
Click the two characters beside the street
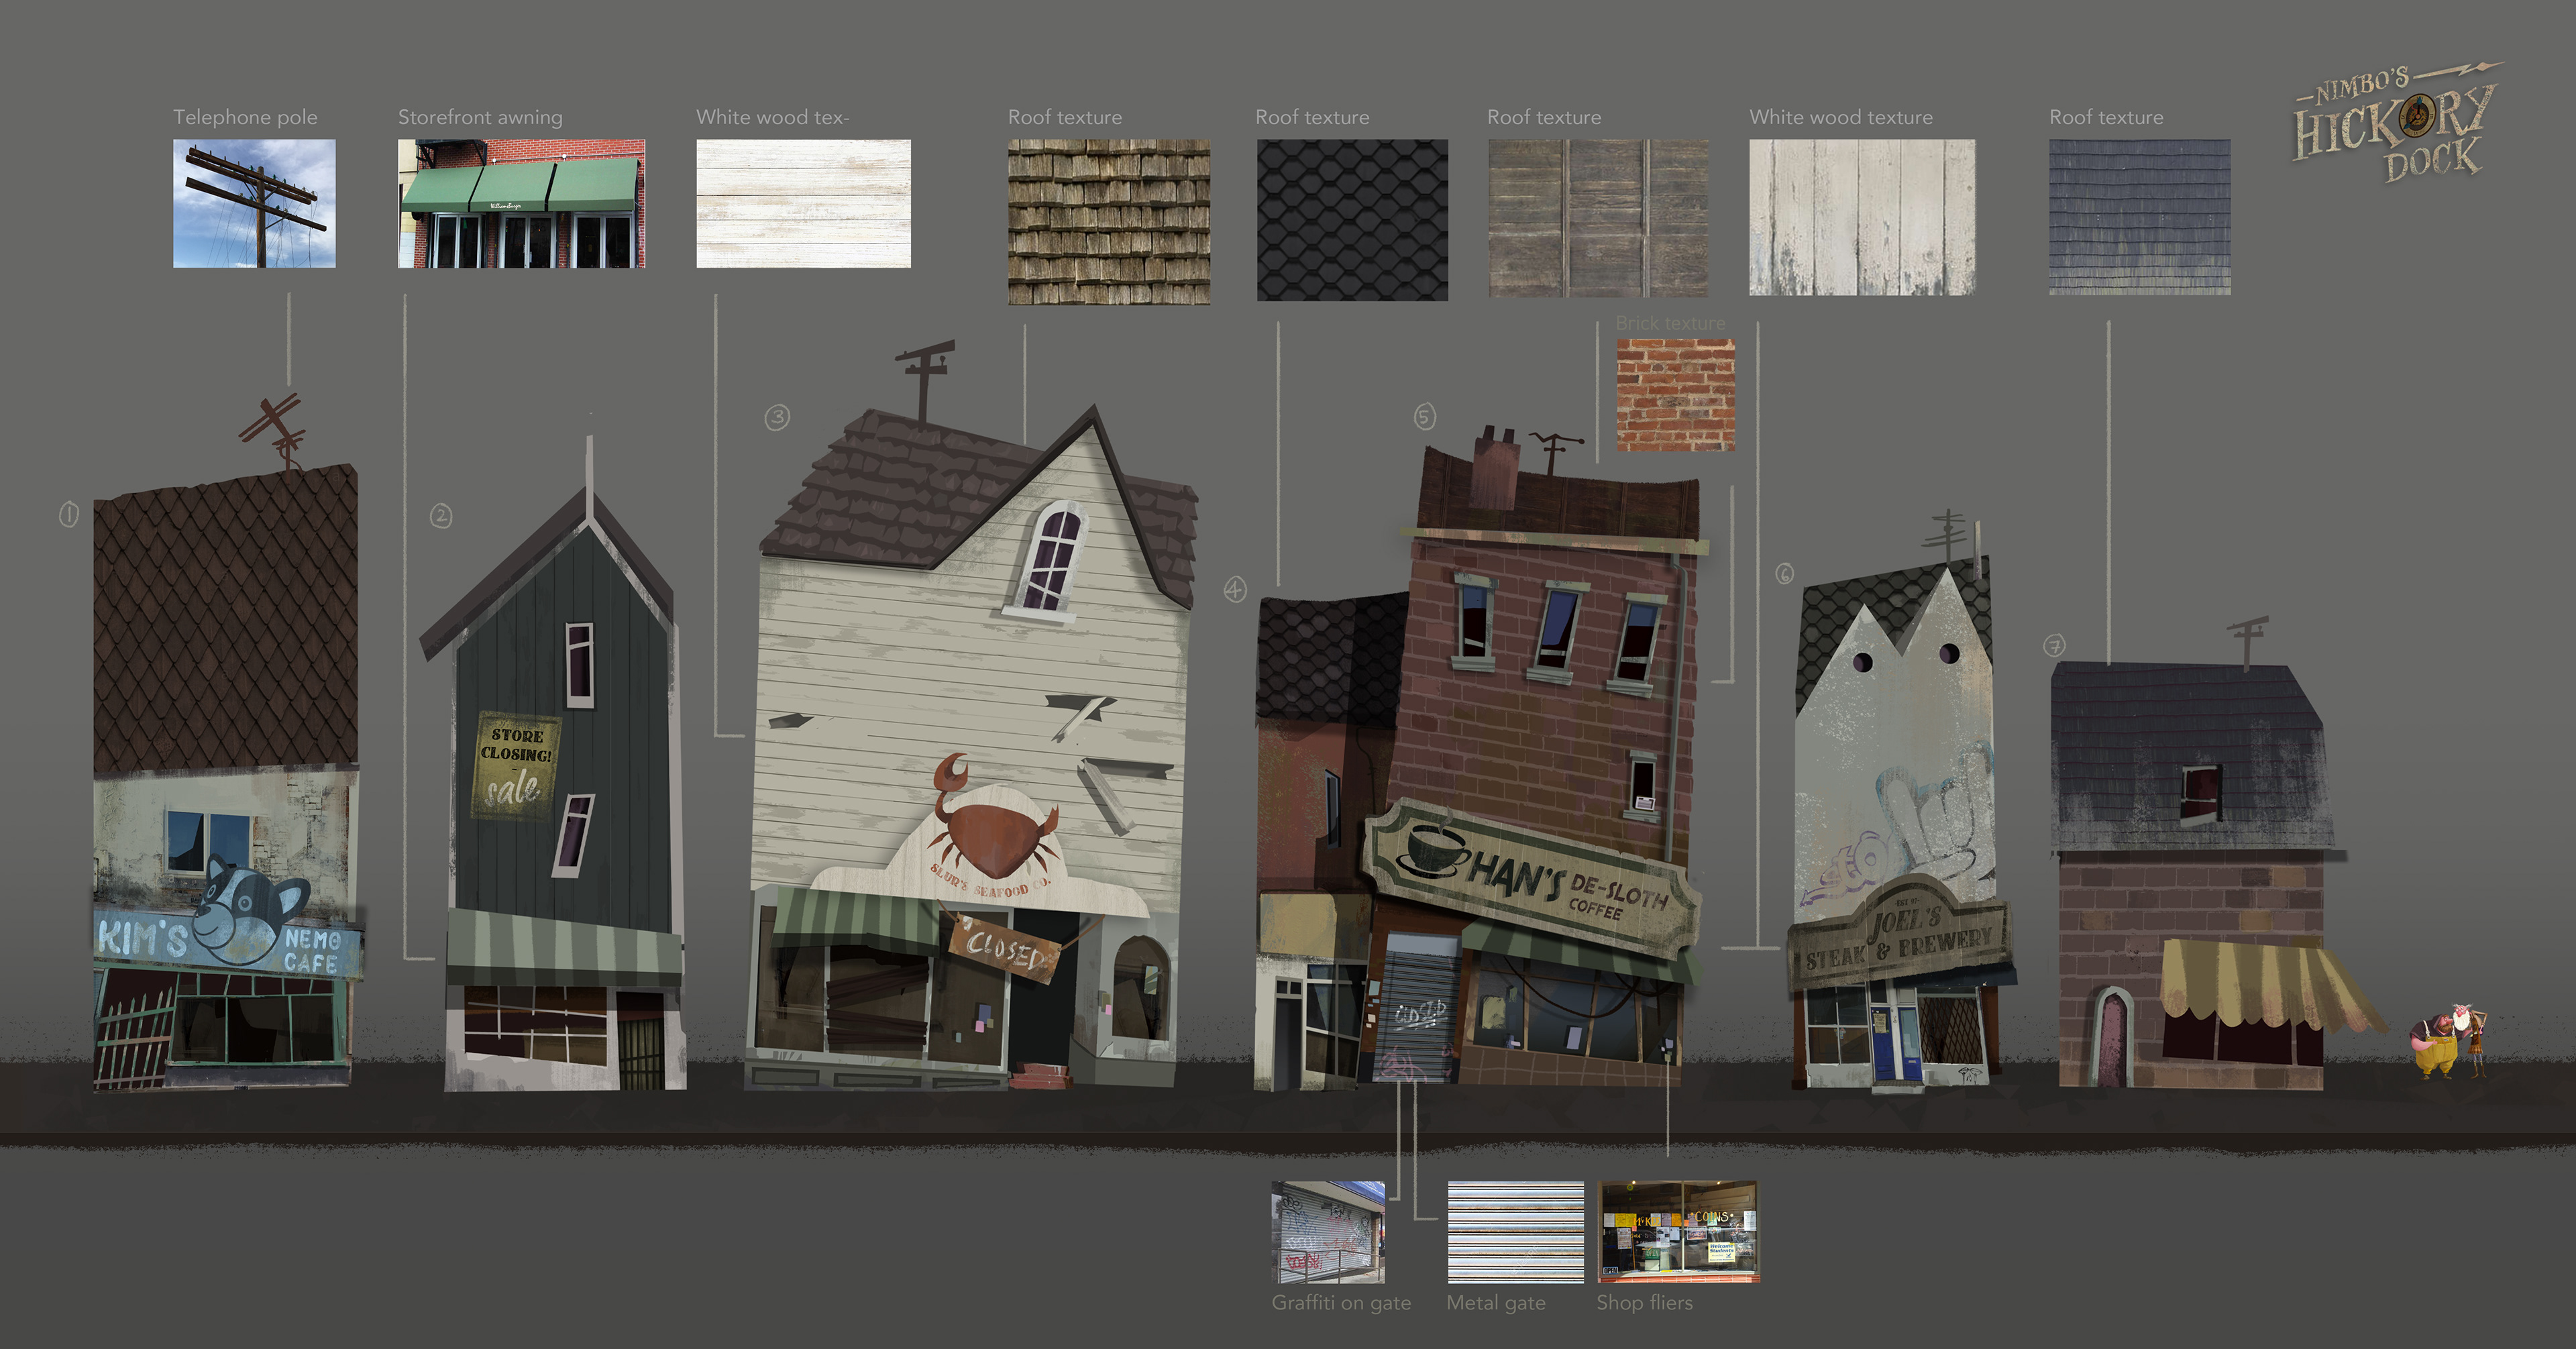pyautogui.click(x=2447, y=1040)
